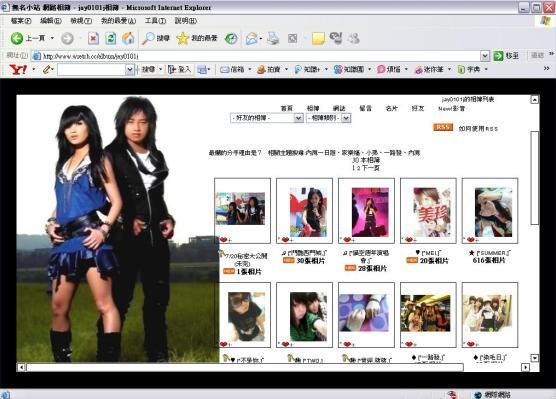Open 拍賣 auctions on Yahoo toolbar
Screen dimensions: 556x399
[x=269, y=70]
